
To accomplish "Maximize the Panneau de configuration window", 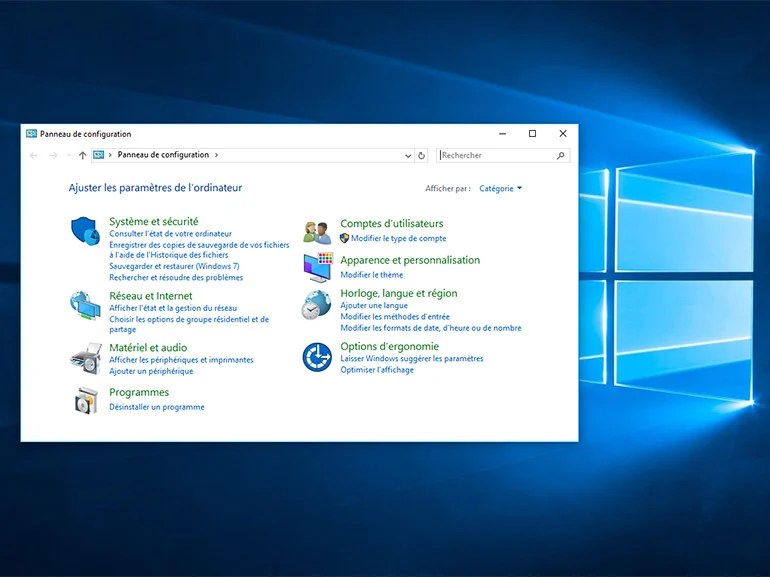I will [x=532, y=134].
